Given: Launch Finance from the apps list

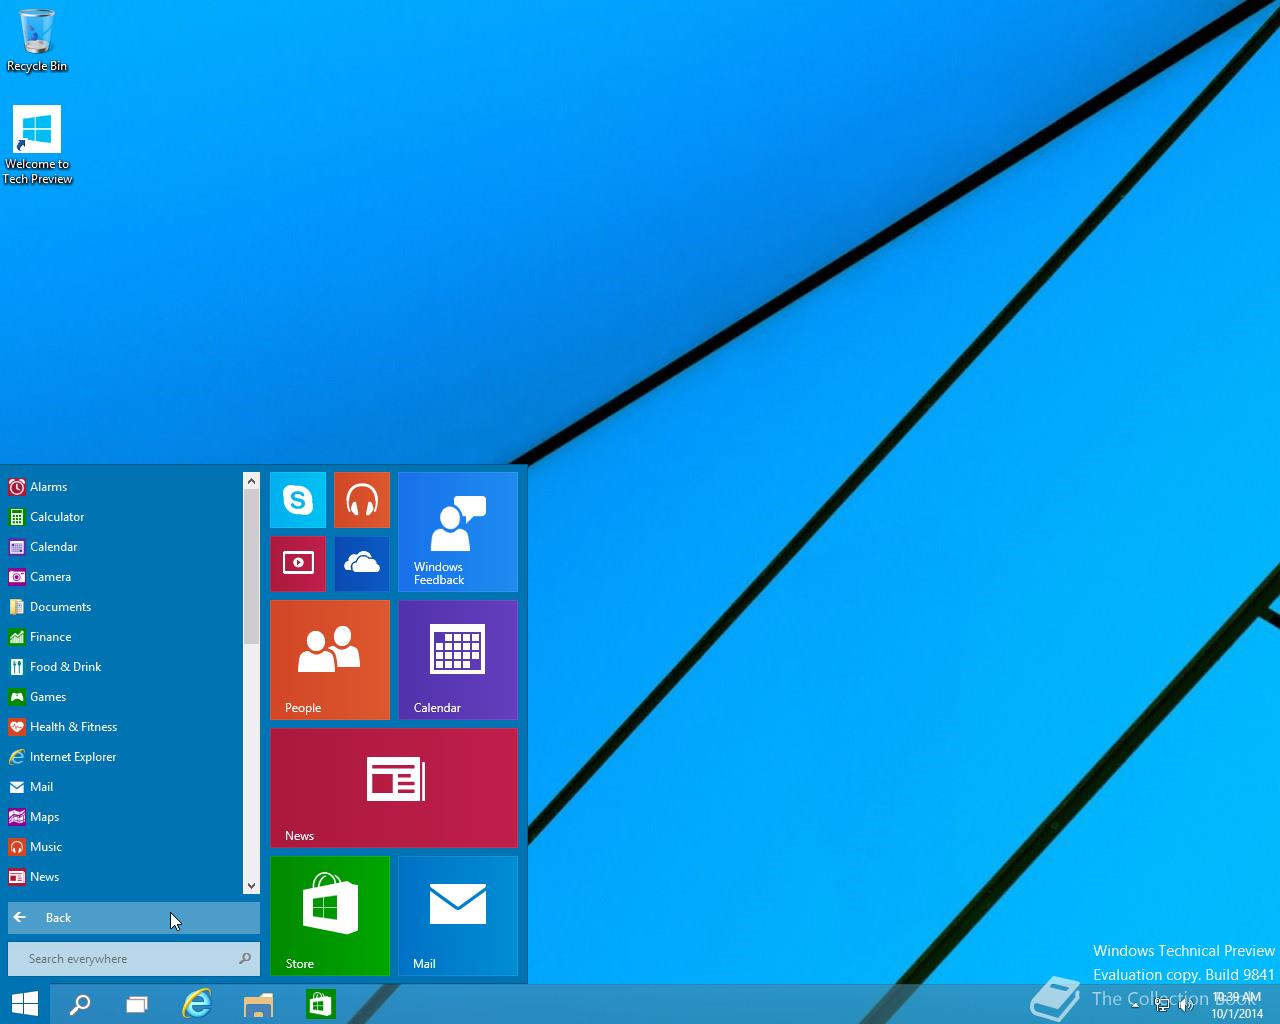Looking at the screenshot, I should pyautogui.click(x=123, y=637).
